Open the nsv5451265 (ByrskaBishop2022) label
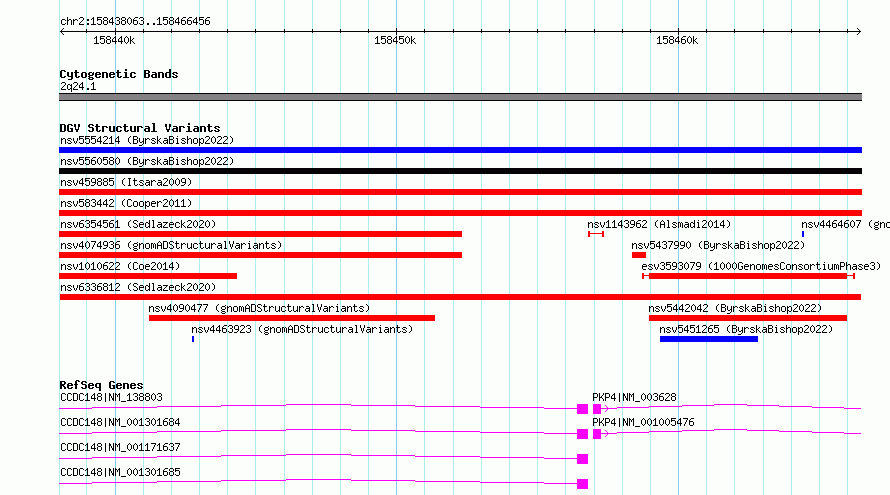Viewport: 890px width, 495px height. tap(746, 329)
